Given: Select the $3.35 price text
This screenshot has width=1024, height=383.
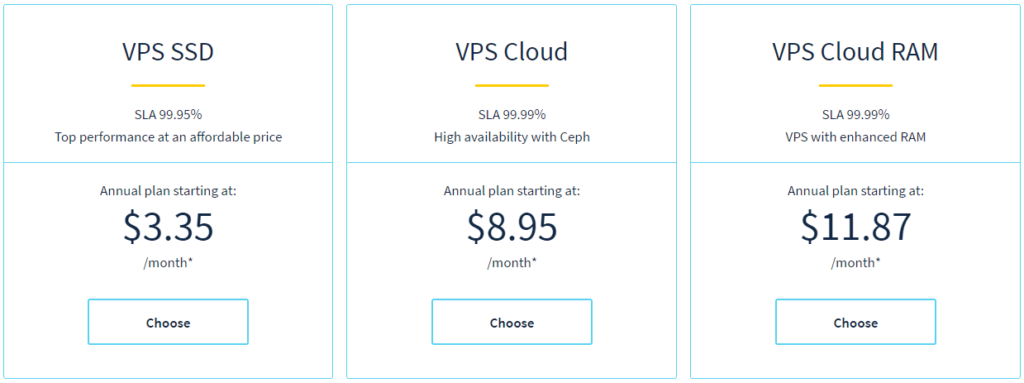Looking at the screenshot, I should click(x=168, y=226).
